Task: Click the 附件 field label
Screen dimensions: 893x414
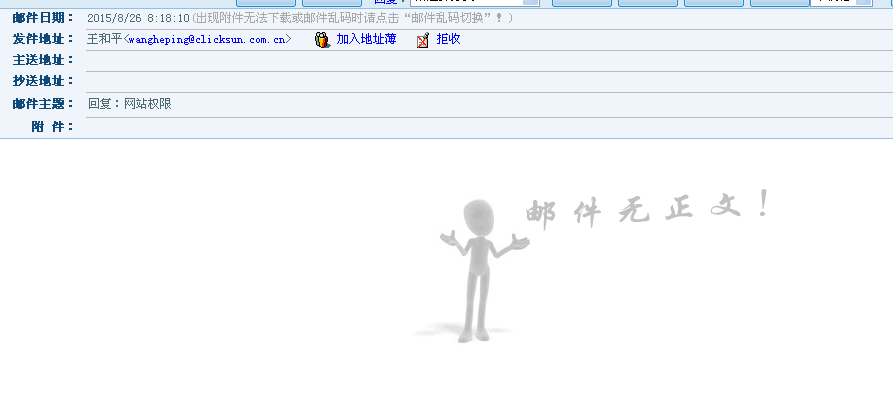Action: pos(52,126)
